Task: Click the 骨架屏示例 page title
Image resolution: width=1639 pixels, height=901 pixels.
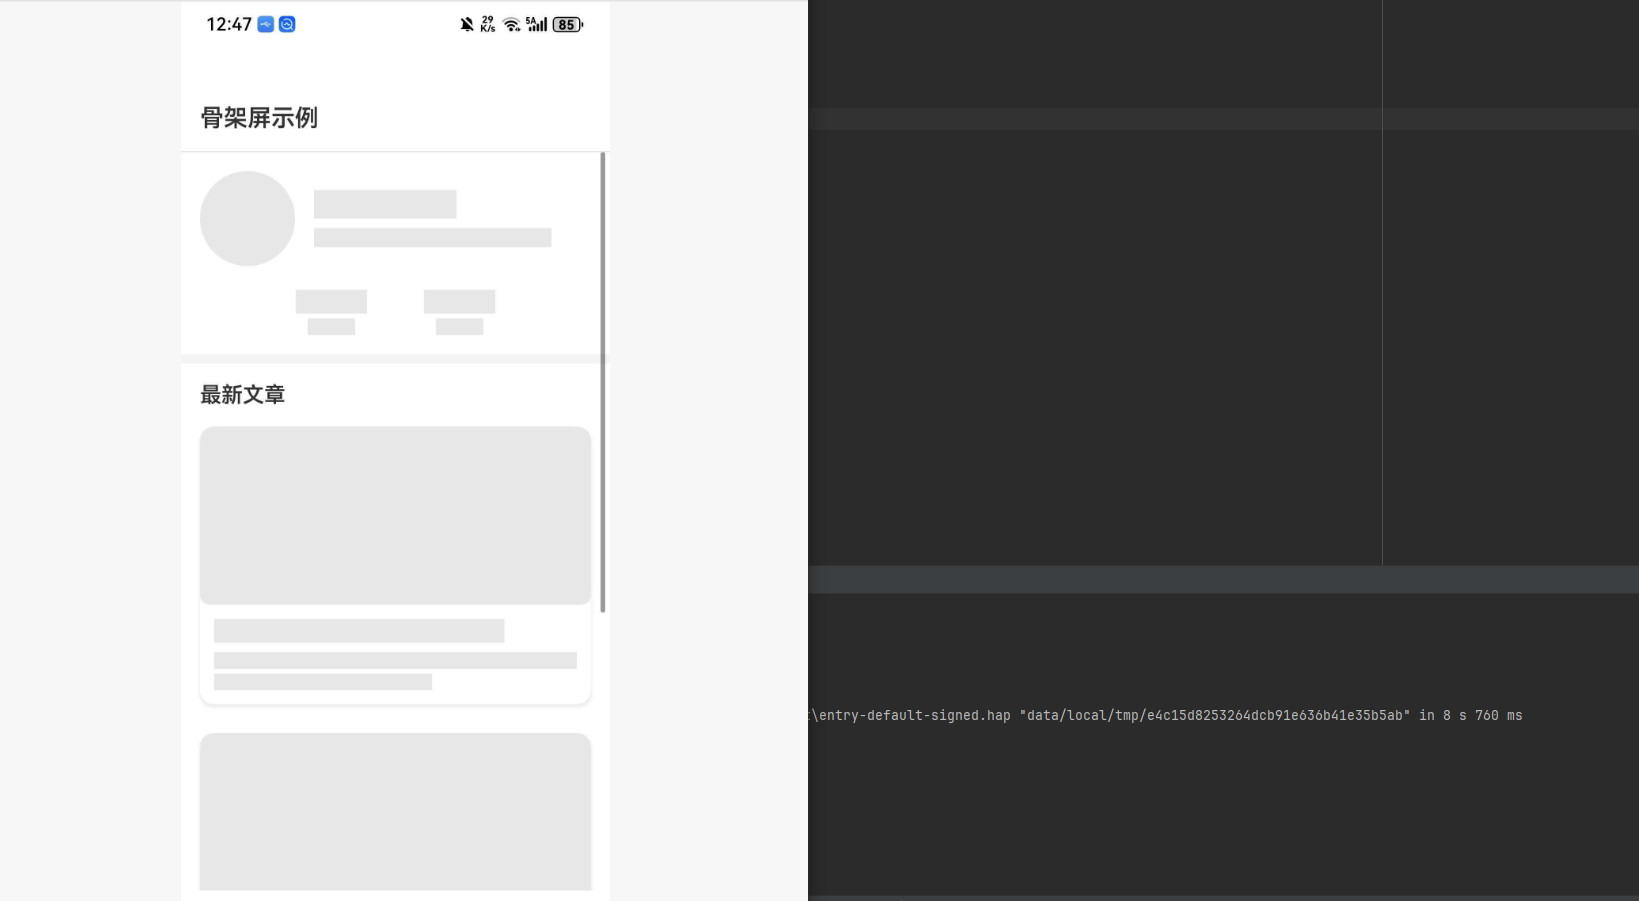Action: pos(259,118)
